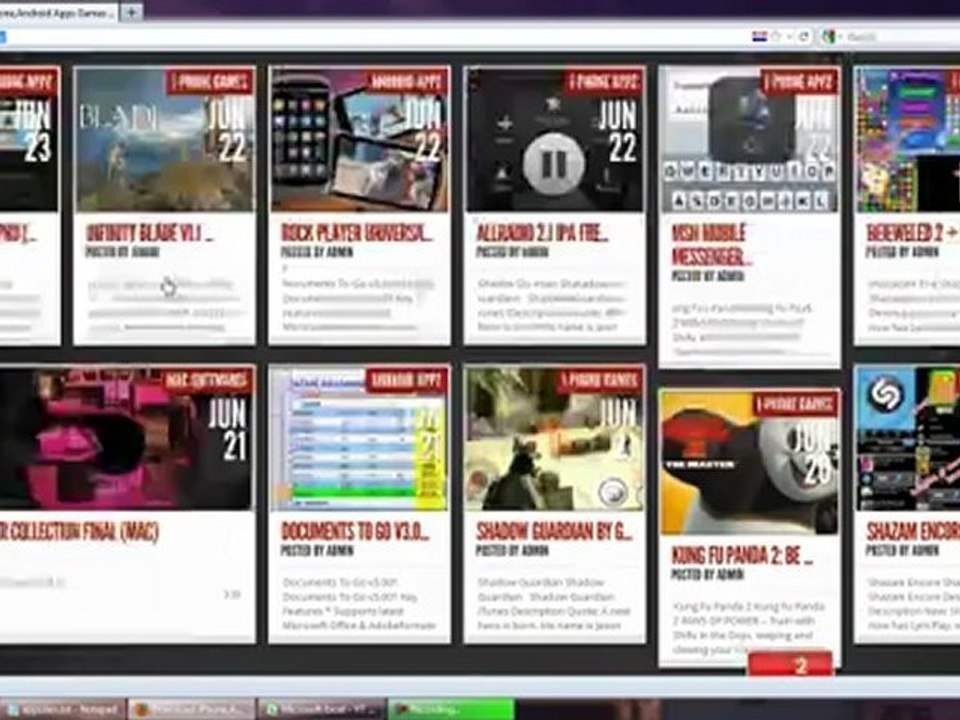Click Android Apps tag on Rock Player card
The width and height of the screenshot is (960, 720).
coord(405,81)
